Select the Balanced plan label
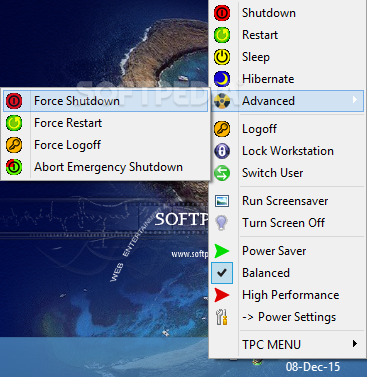 coord(266,273)
